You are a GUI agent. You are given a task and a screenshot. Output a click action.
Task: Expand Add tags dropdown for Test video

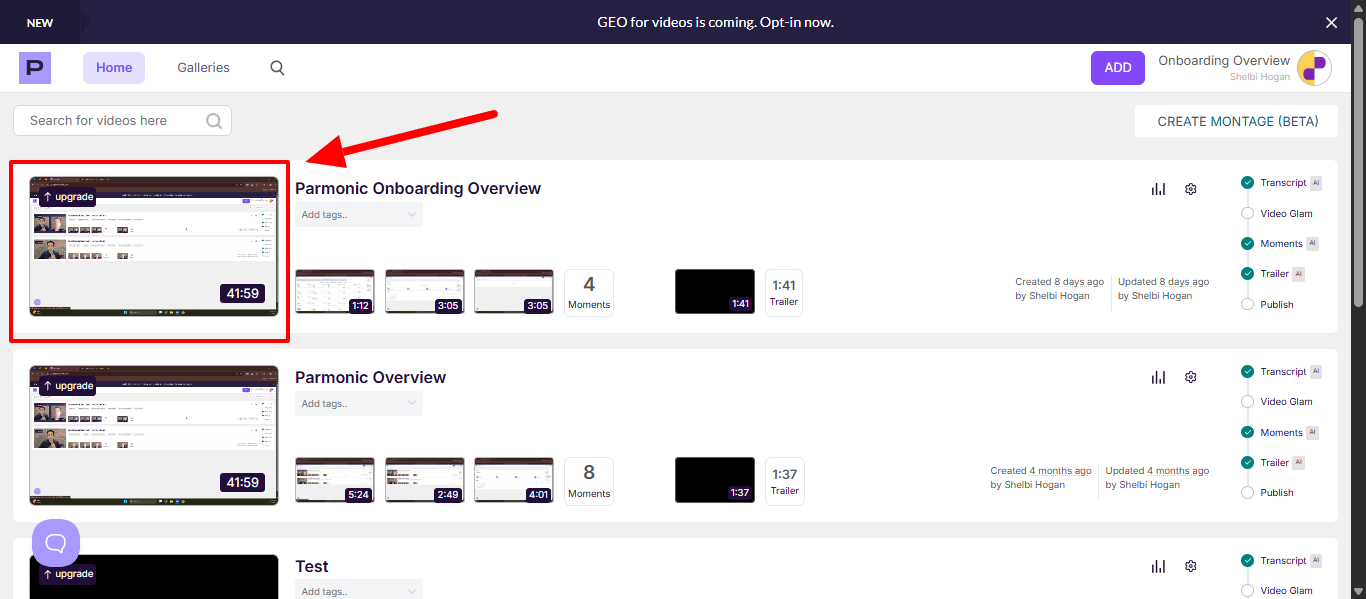click(359, 590)
